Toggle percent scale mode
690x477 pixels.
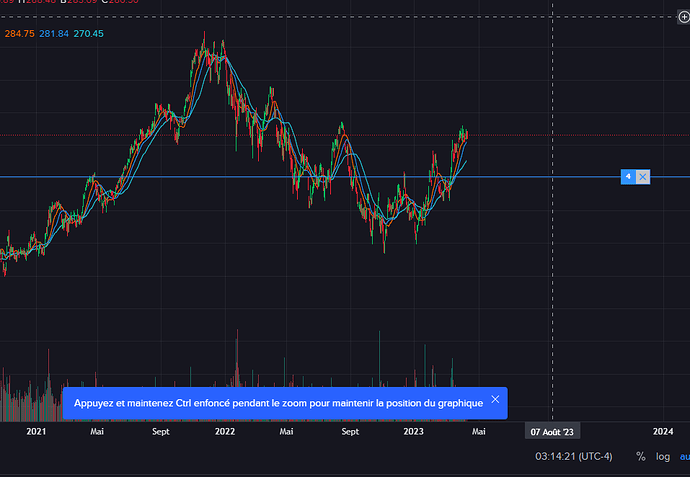point(640,457)
